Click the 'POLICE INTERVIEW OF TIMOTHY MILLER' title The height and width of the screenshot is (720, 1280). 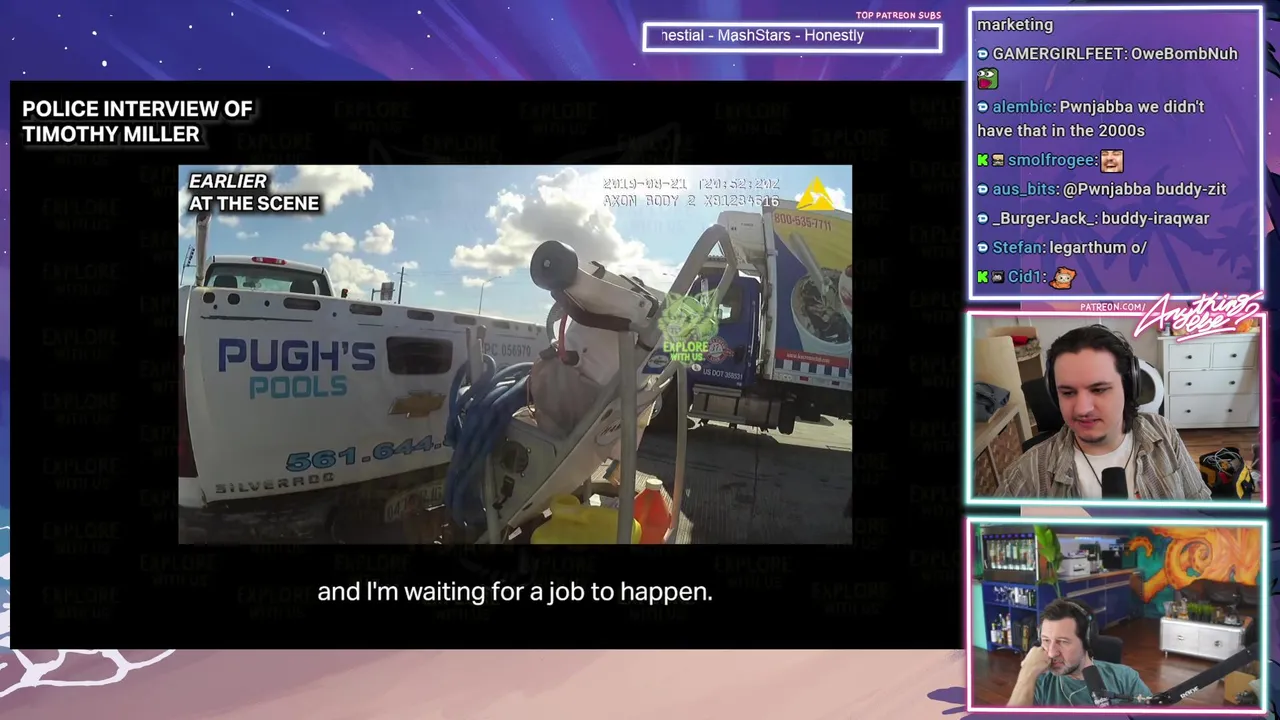pos(137,121)
